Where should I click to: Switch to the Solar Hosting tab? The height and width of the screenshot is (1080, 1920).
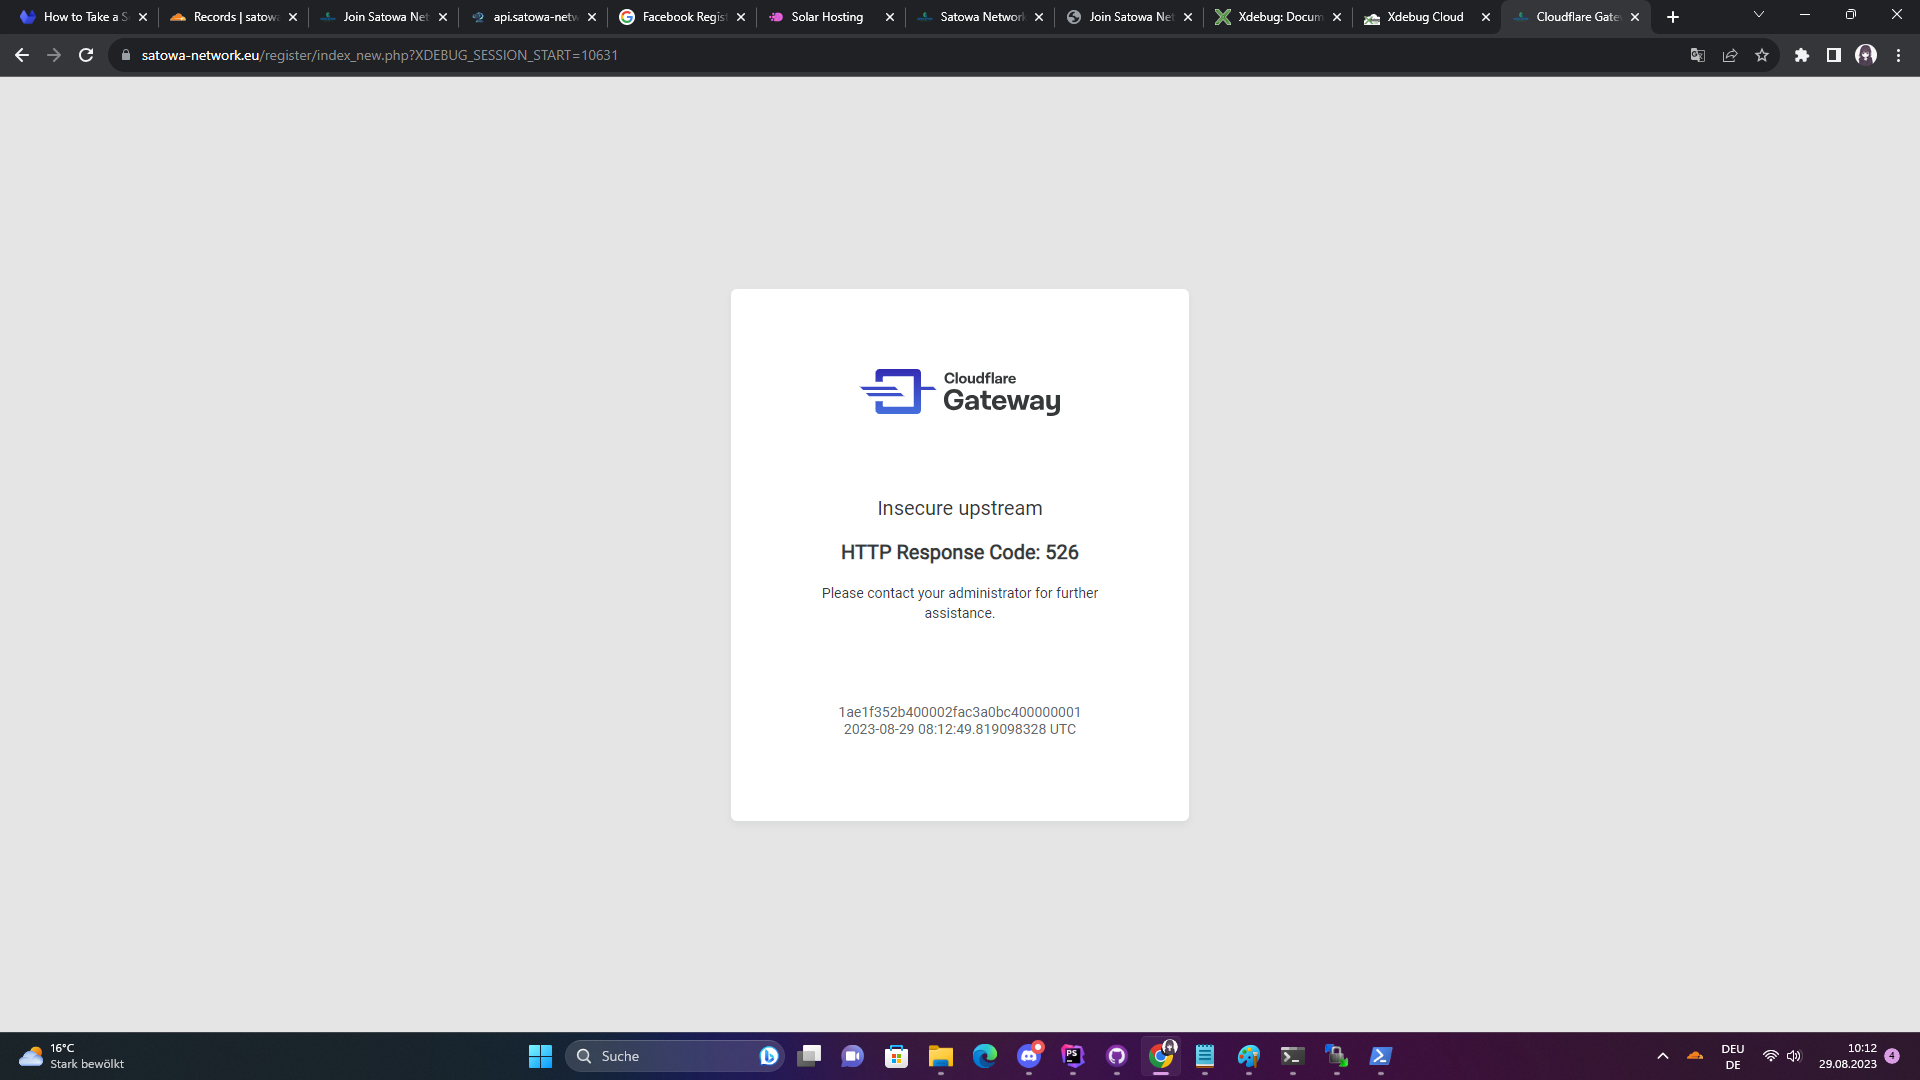pos(826,17)
